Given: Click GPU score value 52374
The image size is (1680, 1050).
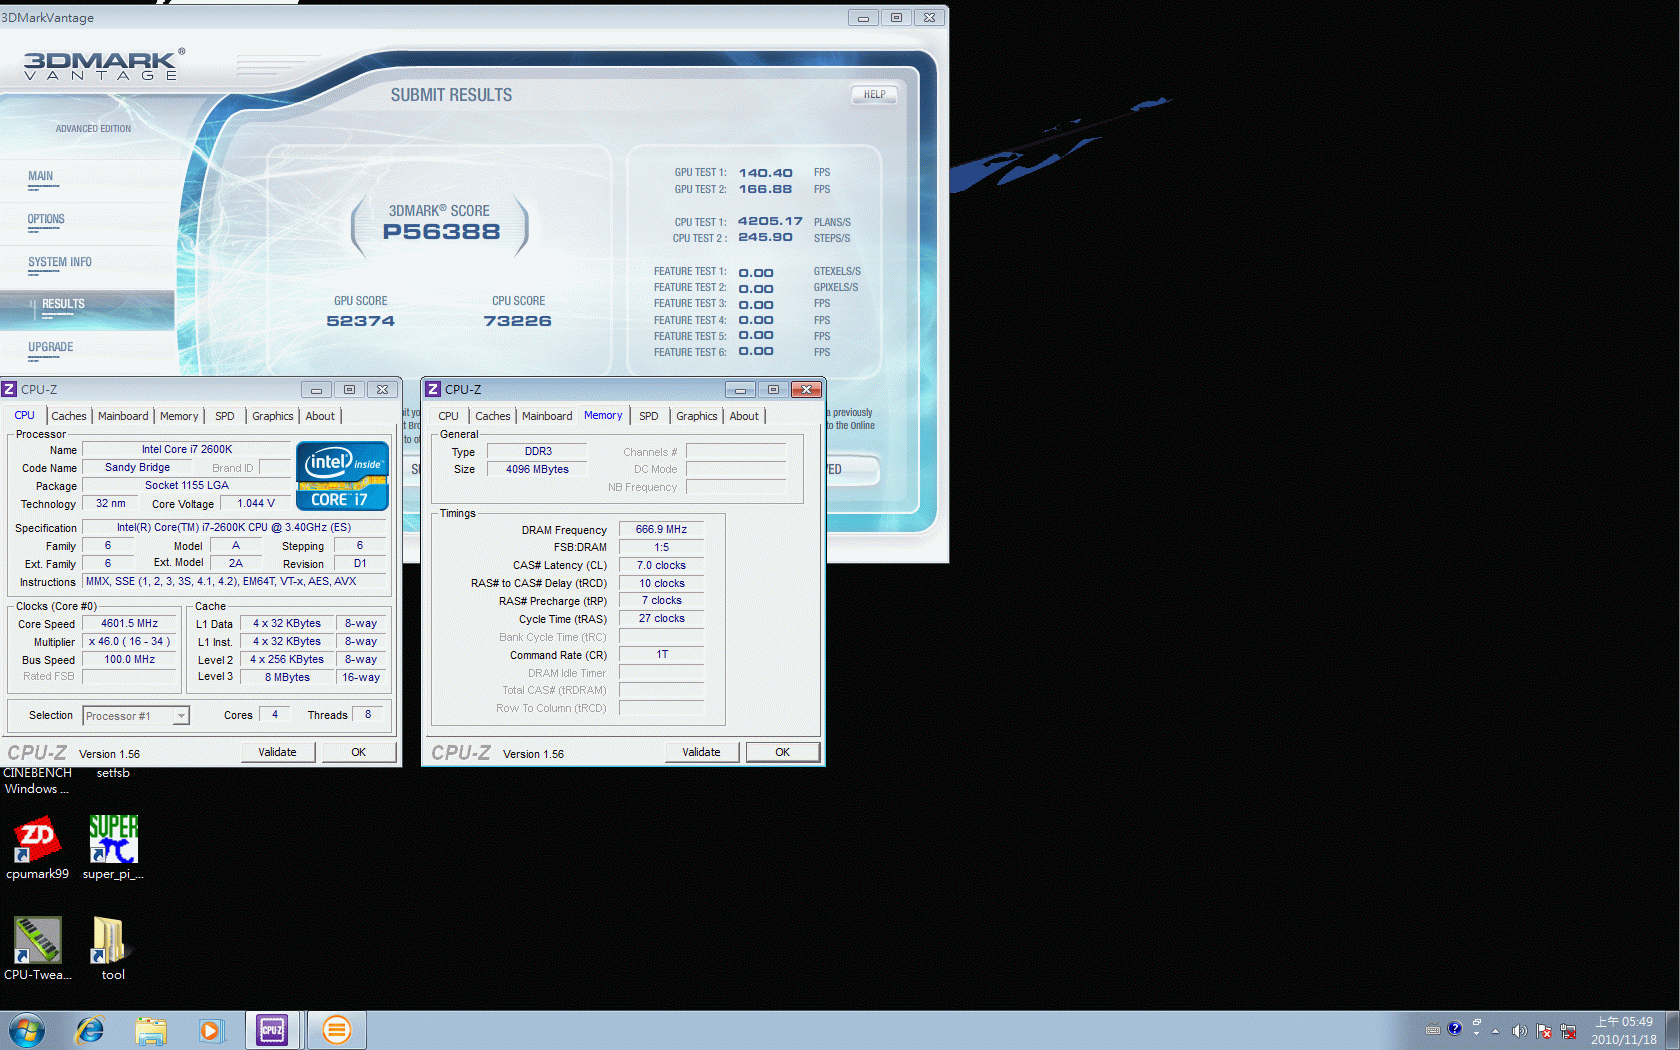Looking at the screenshot, I should pyautogui.click(x=361, y=321).
